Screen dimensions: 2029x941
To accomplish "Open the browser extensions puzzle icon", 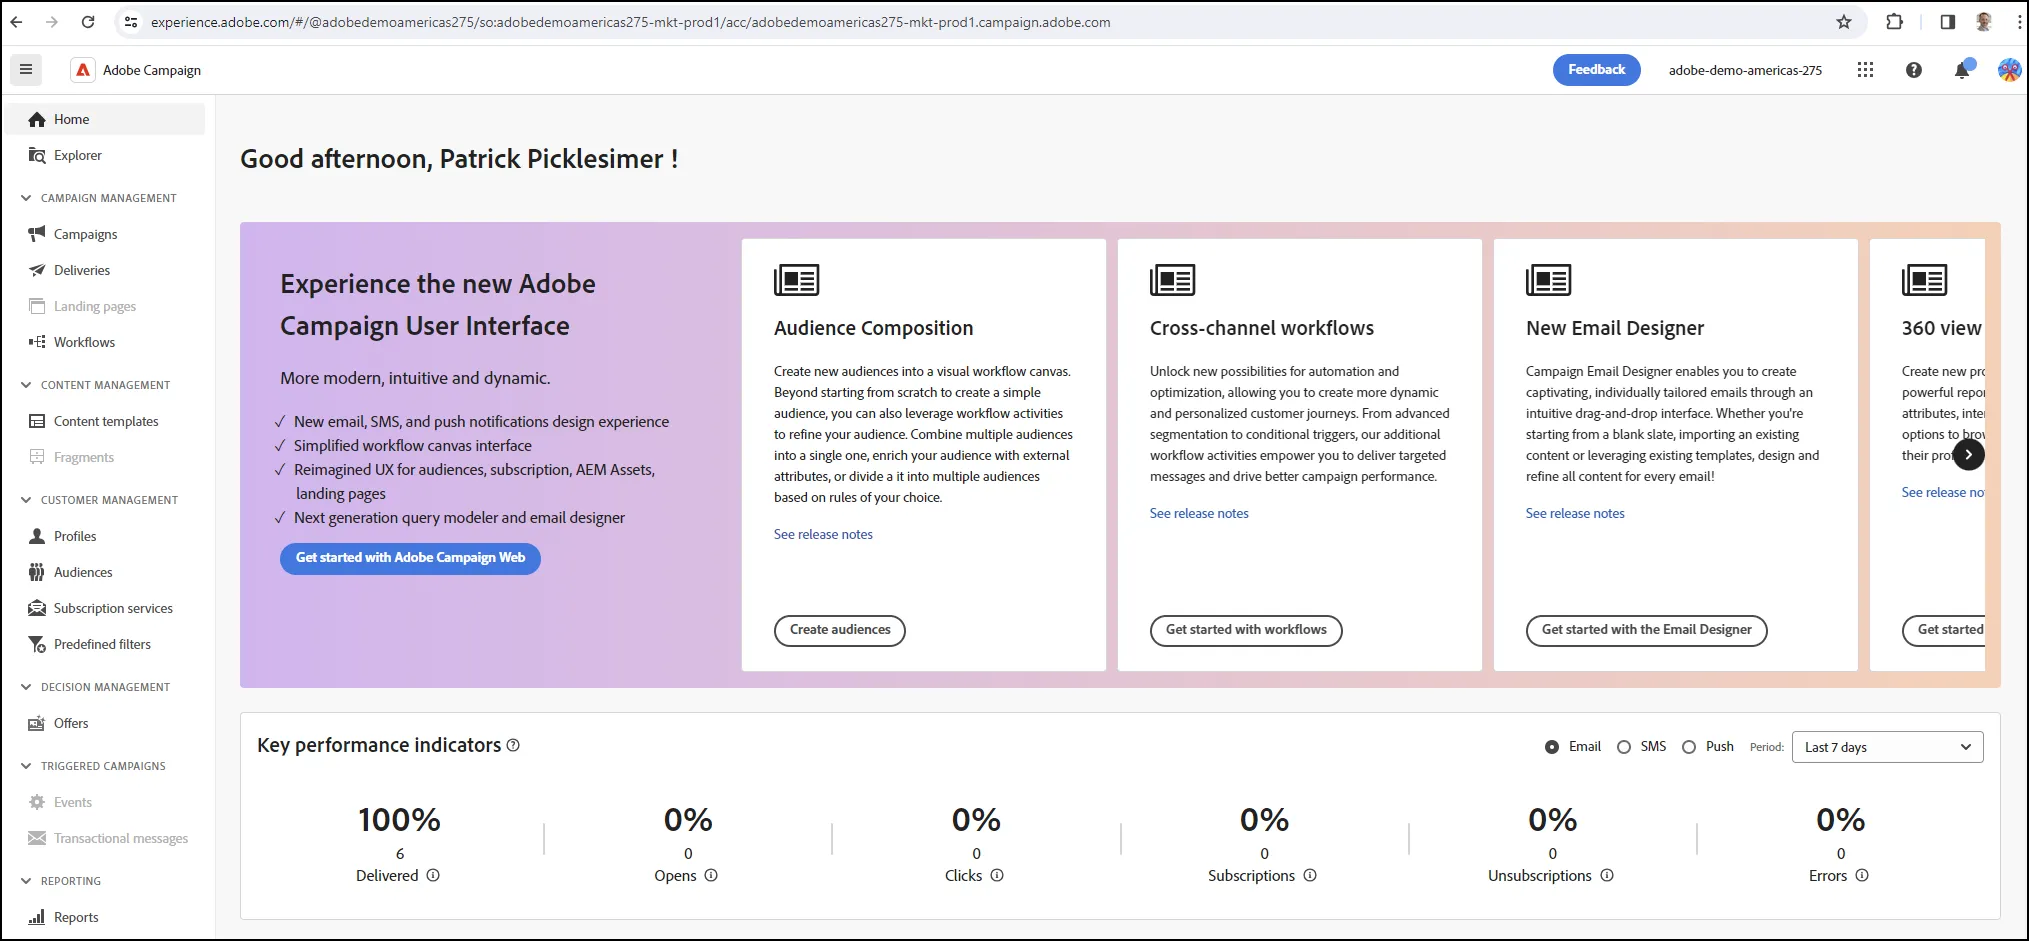I will [x=1894, y=22].
